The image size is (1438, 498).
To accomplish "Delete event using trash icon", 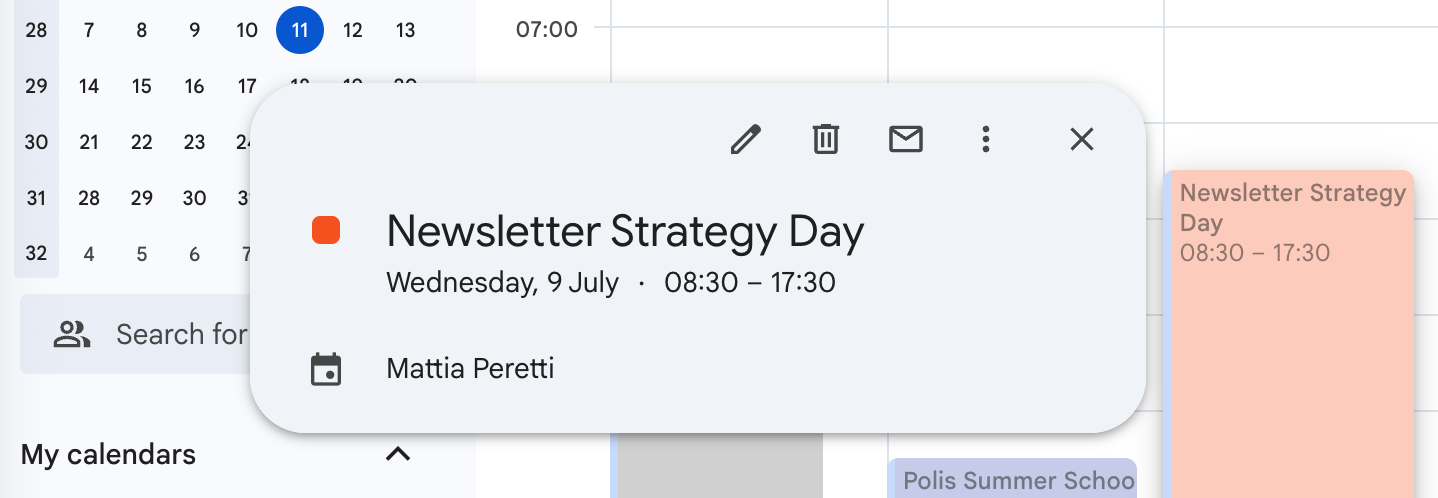I will (x=825, y=139).
